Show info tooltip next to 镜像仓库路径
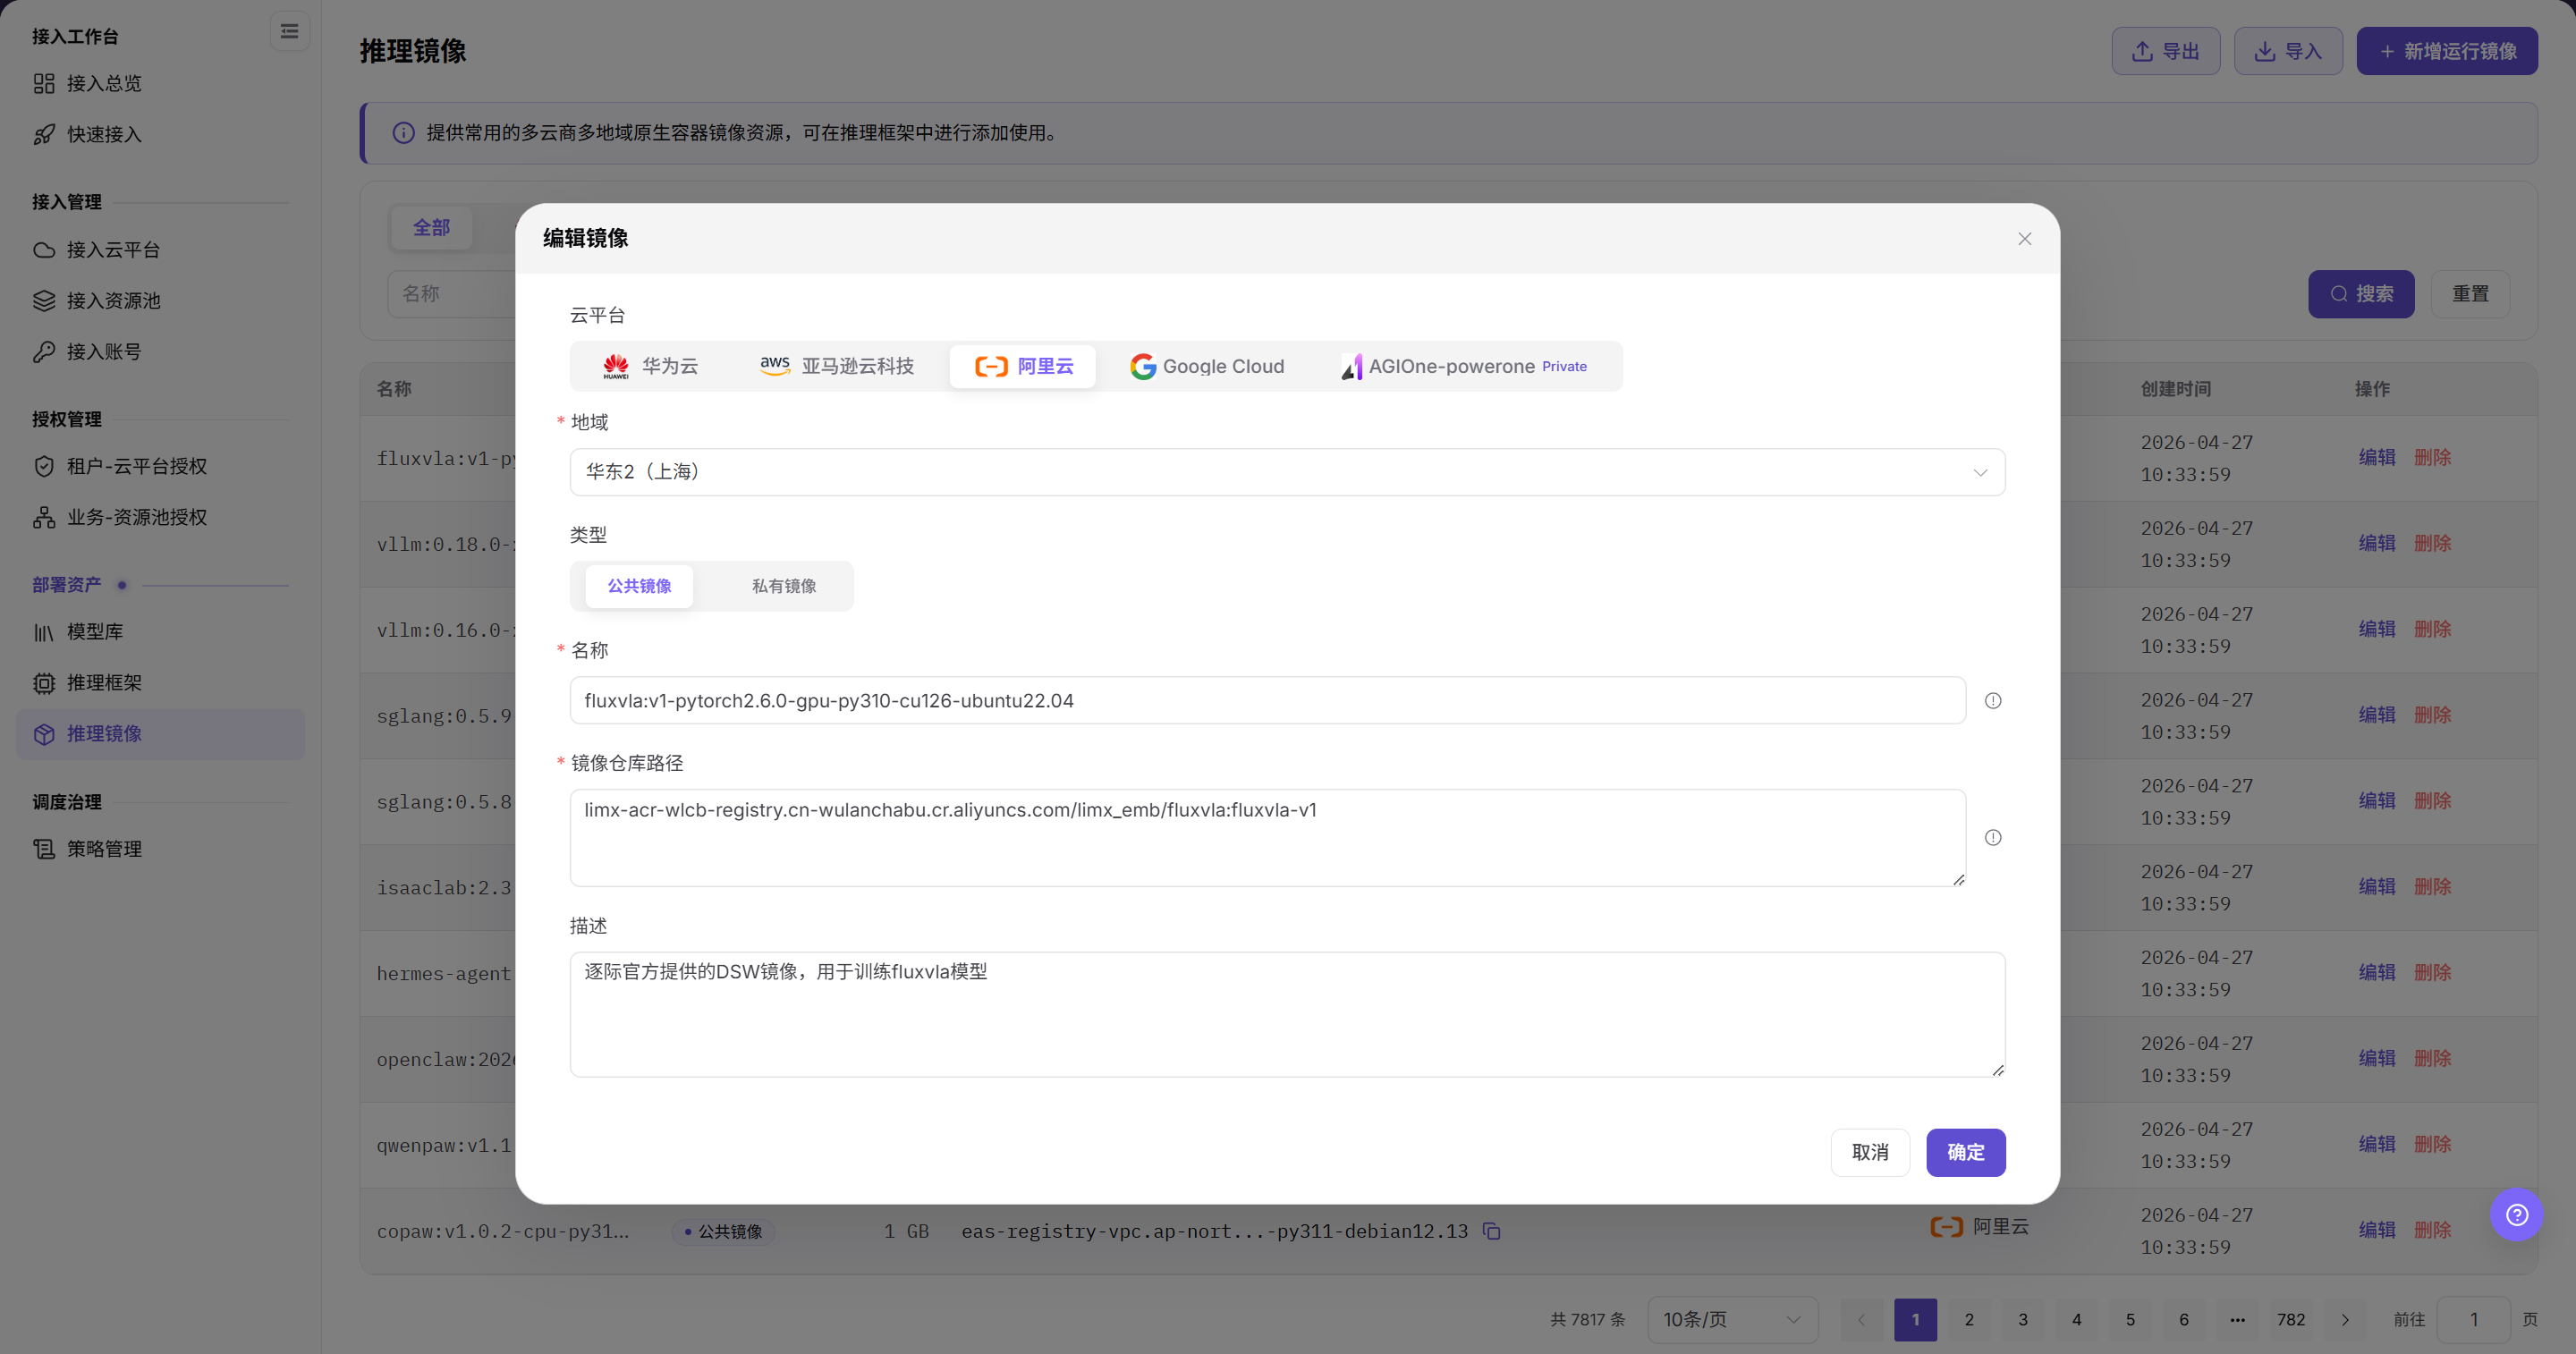The image size is (2576, 1354). tap(1993, 838)
